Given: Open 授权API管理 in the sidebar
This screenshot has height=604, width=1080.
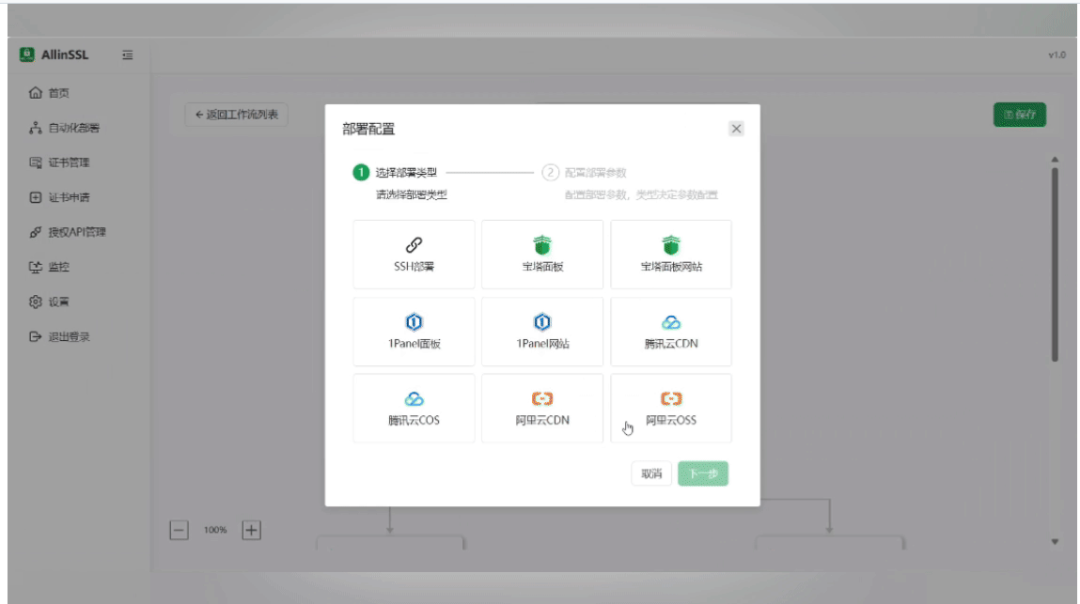Looking at the screenshot, I should [x=68, y=232].
